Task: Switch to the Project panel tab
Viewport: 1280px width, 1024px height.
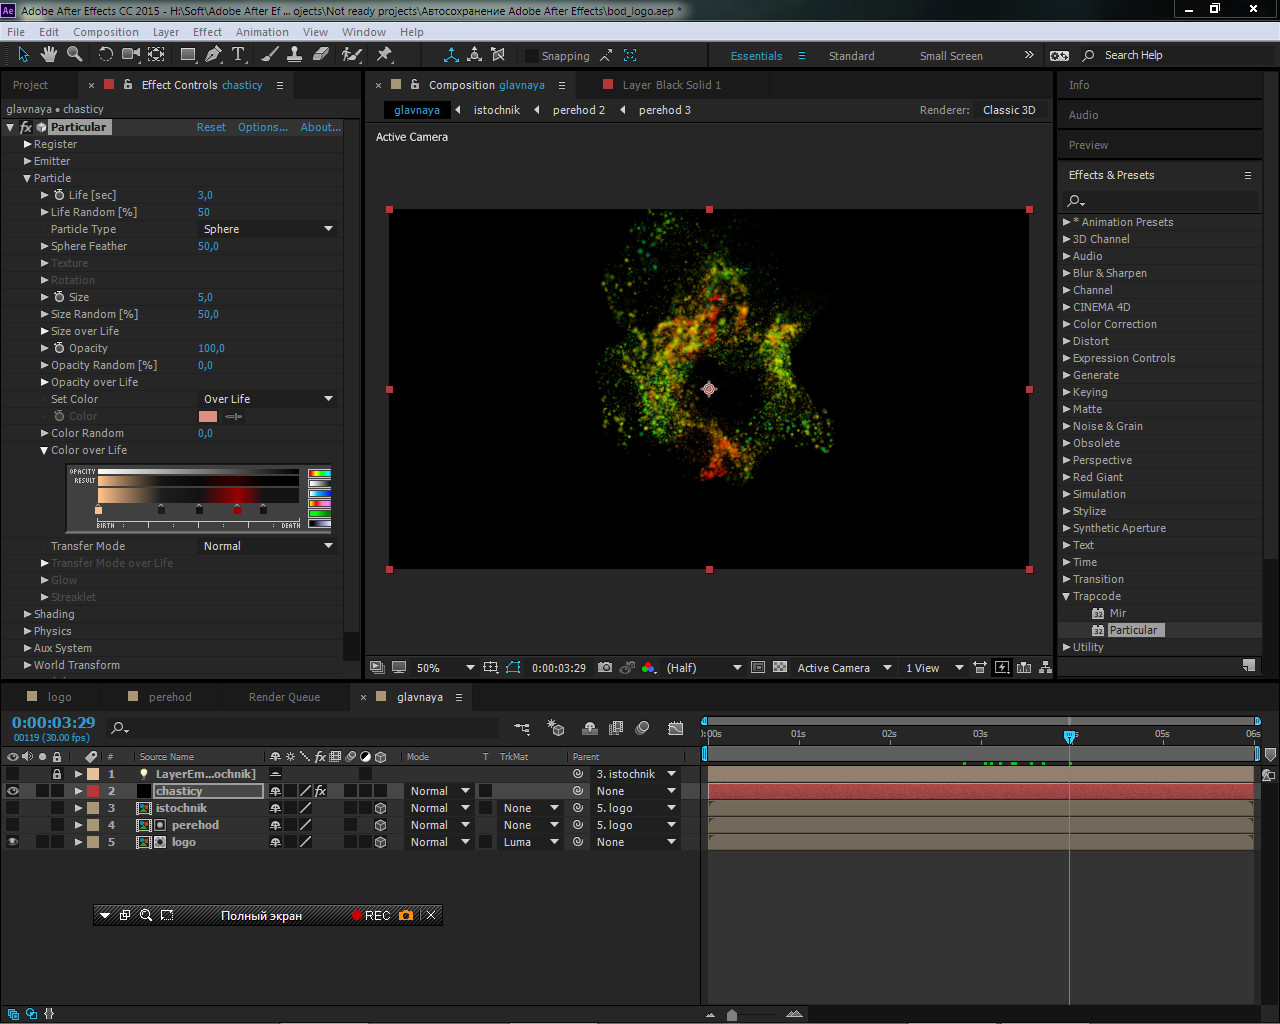Action: tap(30, 85)
